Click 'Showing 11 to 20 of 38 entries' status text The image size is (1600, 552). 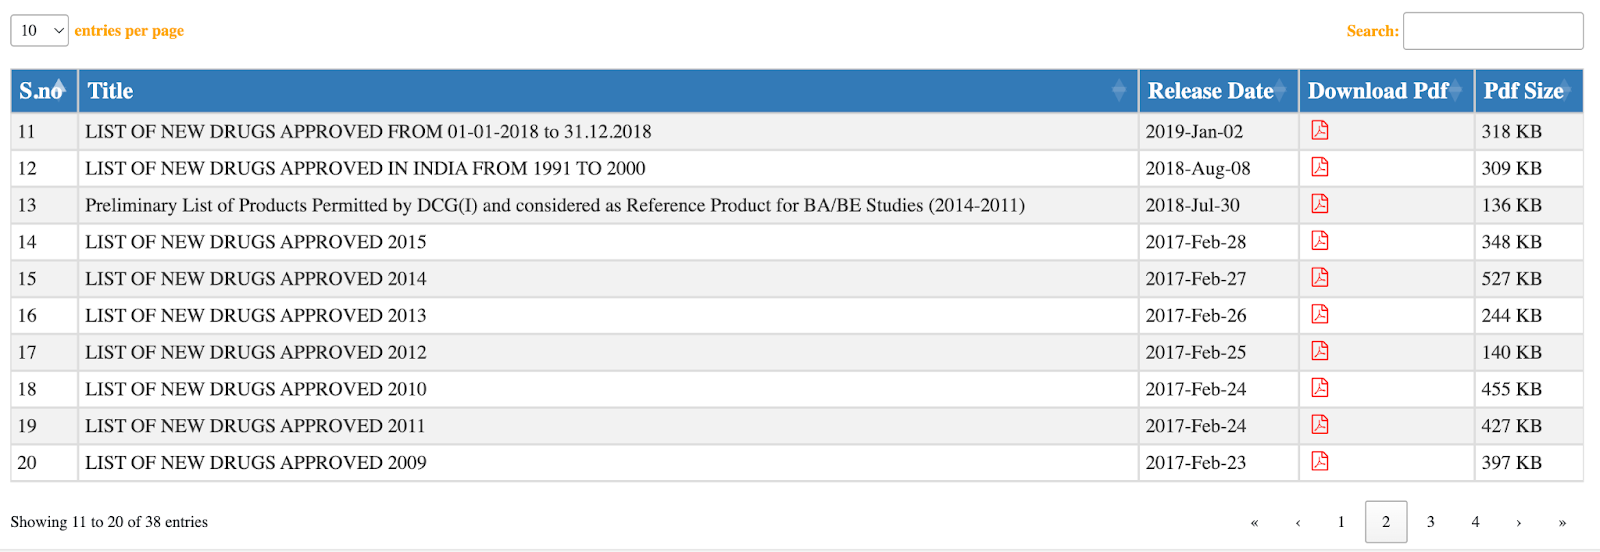tap(109, 522)
